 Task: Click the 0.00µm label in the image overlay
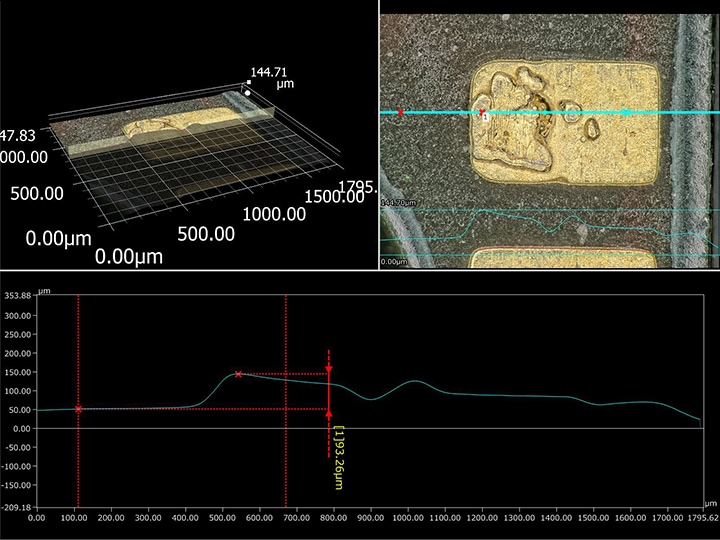pyautogui.click(x=393, y=262)
